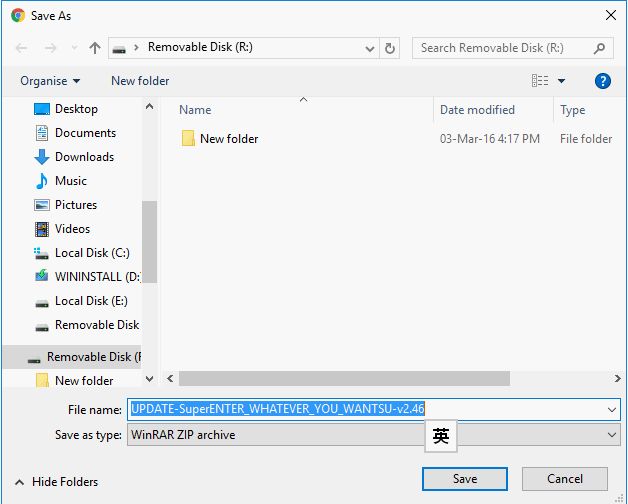The height and width of the screenshot is (504, 628).
Task: Click the File folder type cell
Action: 586,139
